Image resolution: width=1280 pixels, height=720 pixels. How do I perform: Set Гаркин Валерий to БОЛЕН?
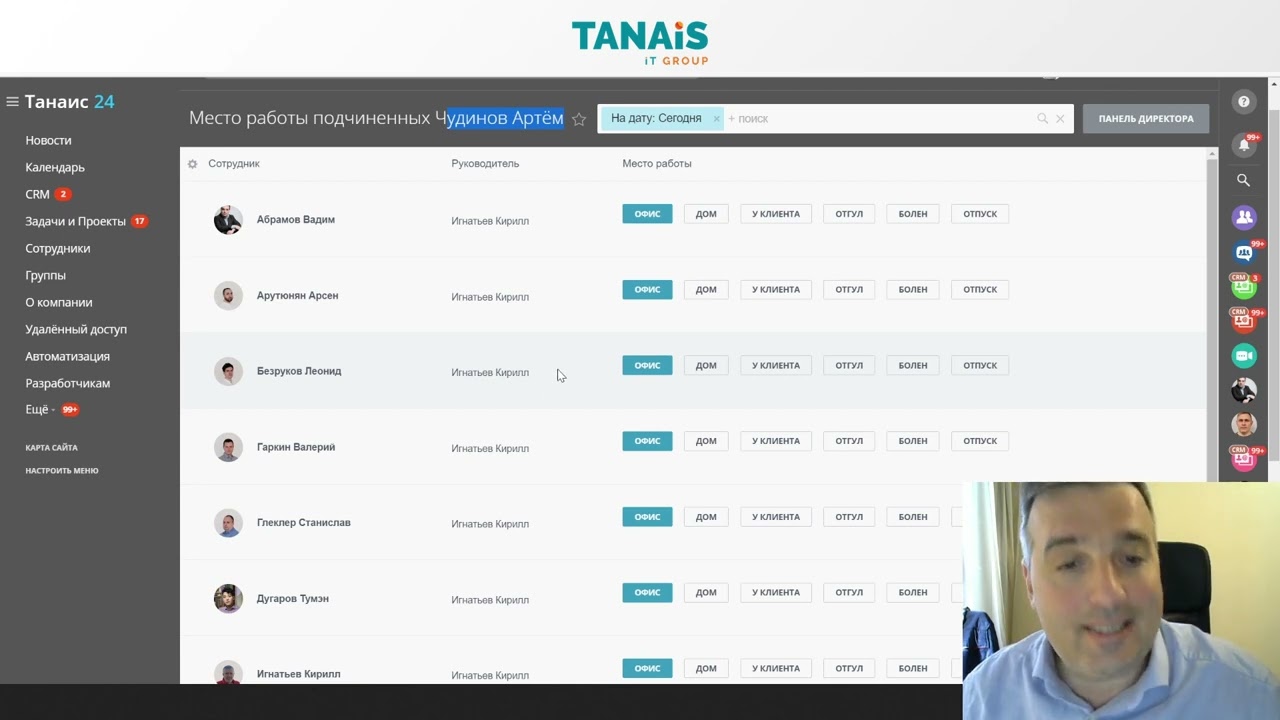[913, 441]
